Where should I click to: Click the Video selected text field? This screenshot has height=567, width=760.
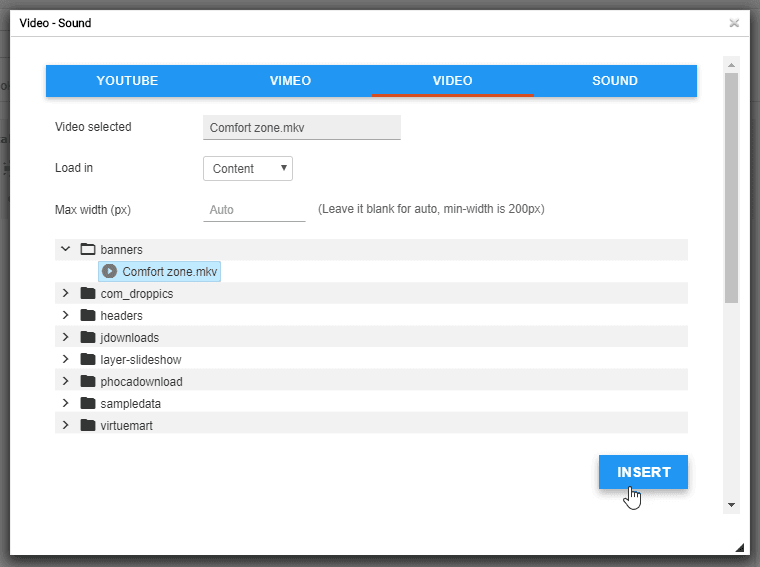click(301, 128)
